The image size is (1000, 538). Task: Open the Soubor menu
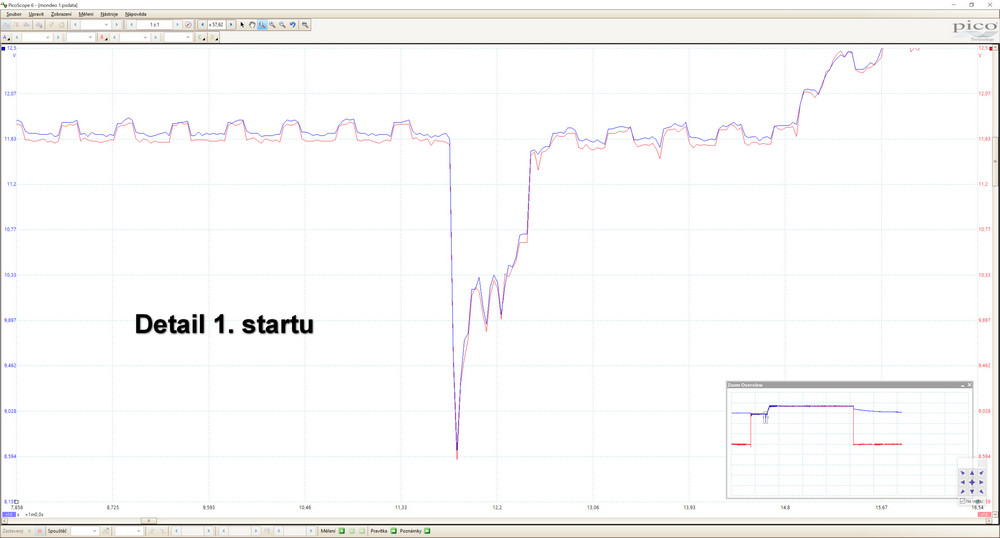[x=13, y=14]
